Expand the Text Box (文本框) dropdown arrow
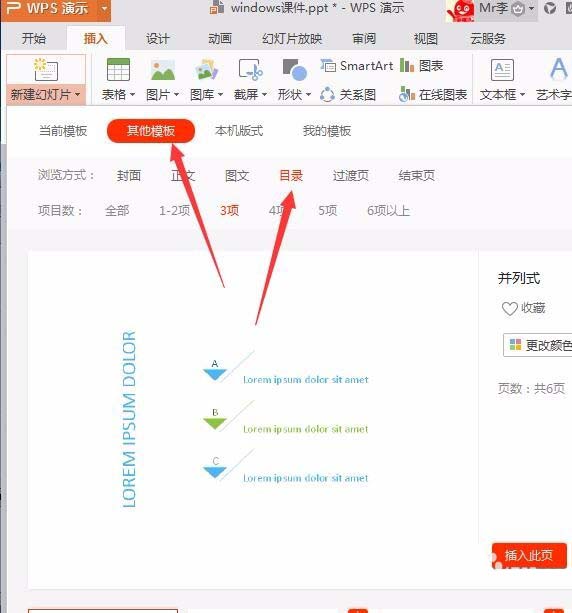This screenshot has width=572, height=613. click(522, 95)
